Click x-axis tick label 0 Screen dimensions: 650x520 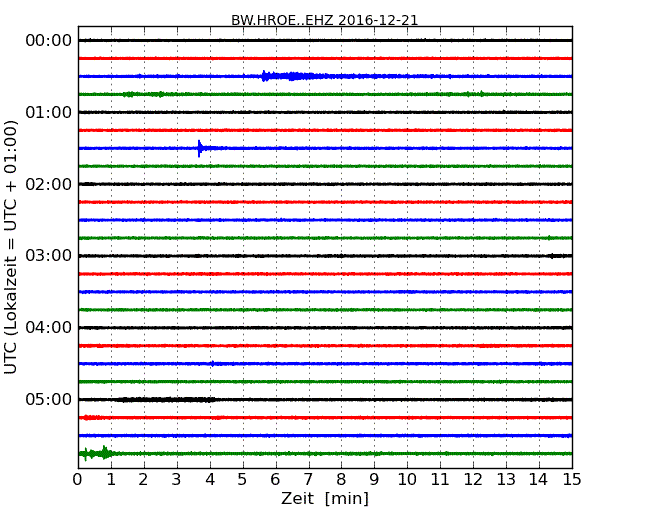[x=78, y=480]
